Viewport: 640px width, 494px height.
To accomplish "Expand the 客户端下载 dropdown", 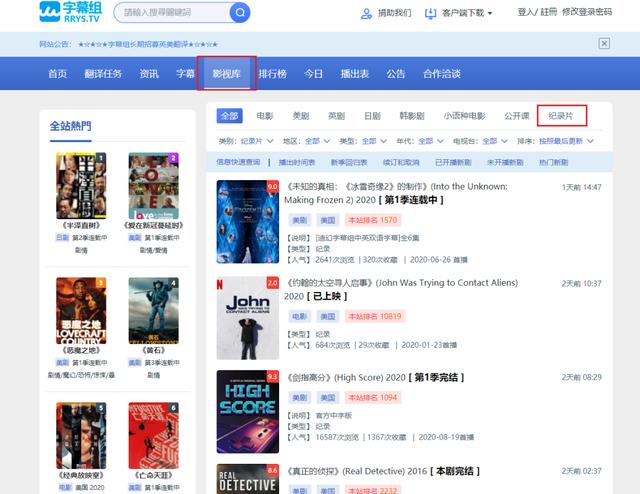I will tap(467, 13).
